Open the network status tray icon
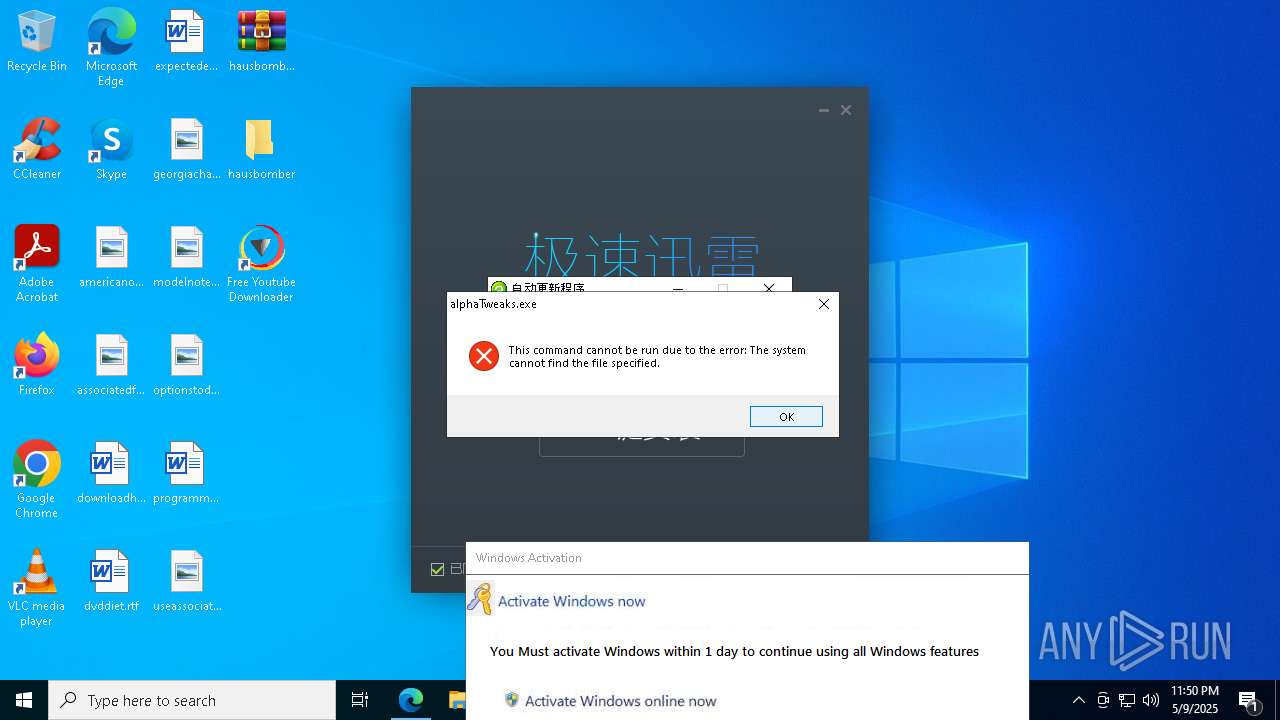The width and height of the screenshot is (1280, 720). [1127, 700]
